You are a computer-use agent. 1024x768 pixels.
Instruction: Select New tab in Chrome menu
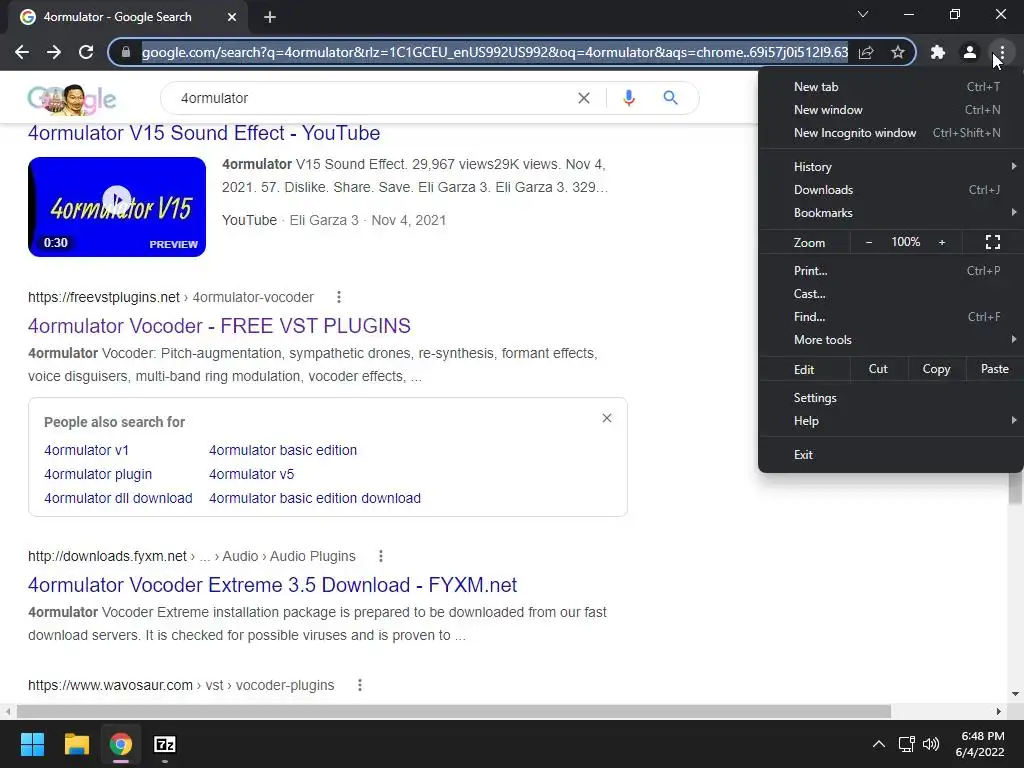(891, 87)
